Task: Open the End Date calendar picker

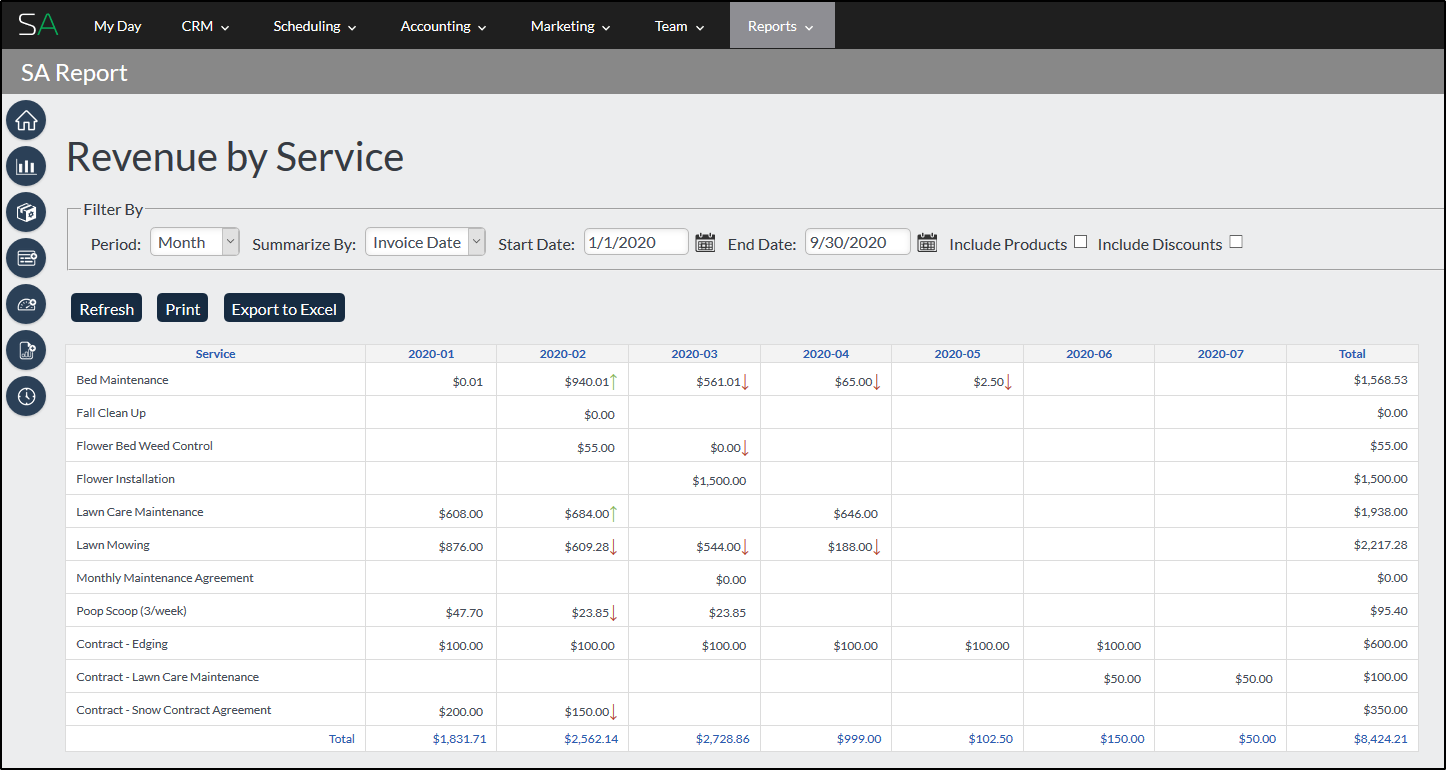Action: tap(926, 242)
